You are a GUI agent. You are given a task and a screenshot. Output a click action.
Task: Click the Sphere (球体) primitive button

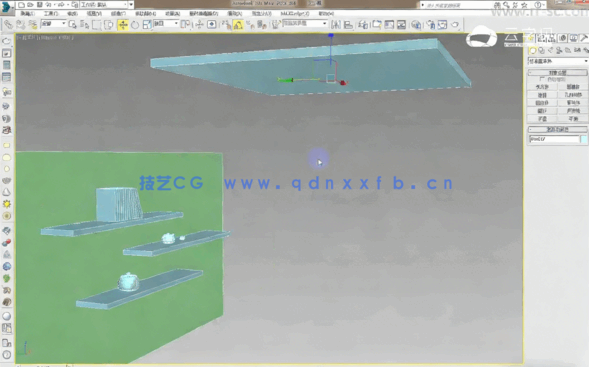pyautogui.click(x=542, y=95)
